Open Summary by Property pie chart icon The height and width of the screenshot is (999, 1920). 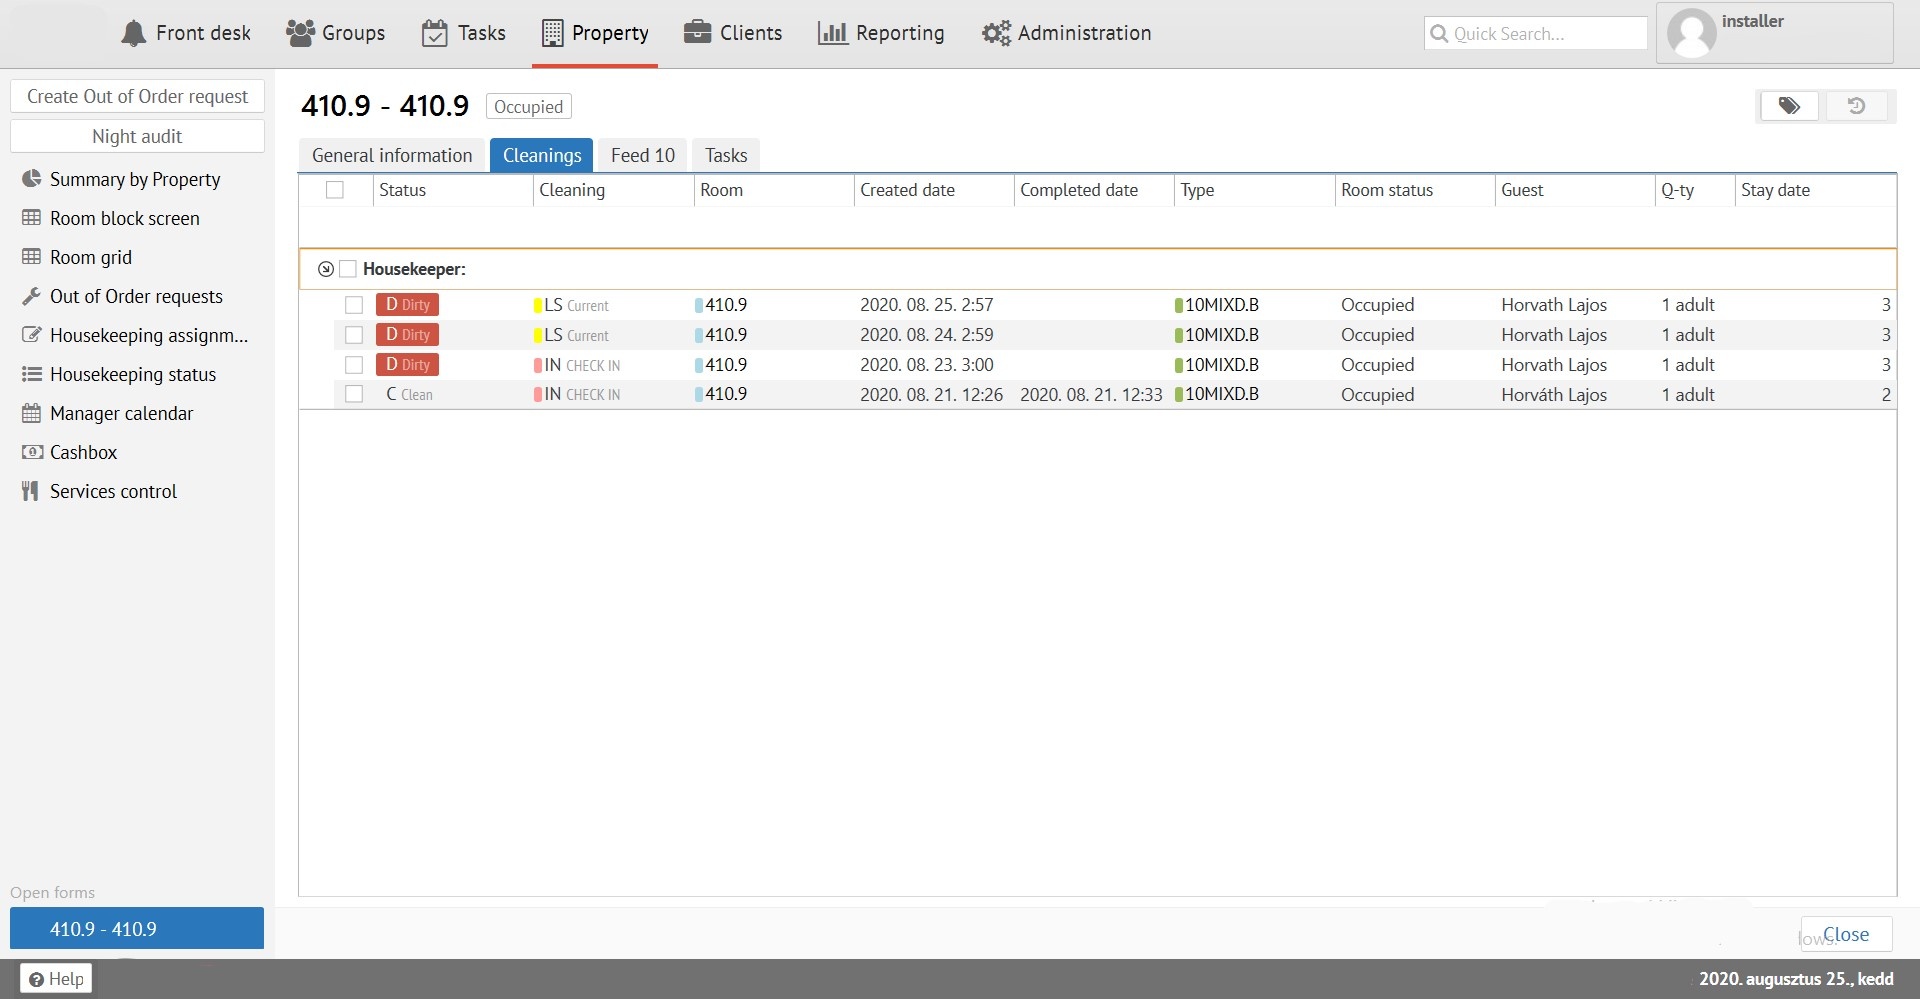tap(32, 179)
